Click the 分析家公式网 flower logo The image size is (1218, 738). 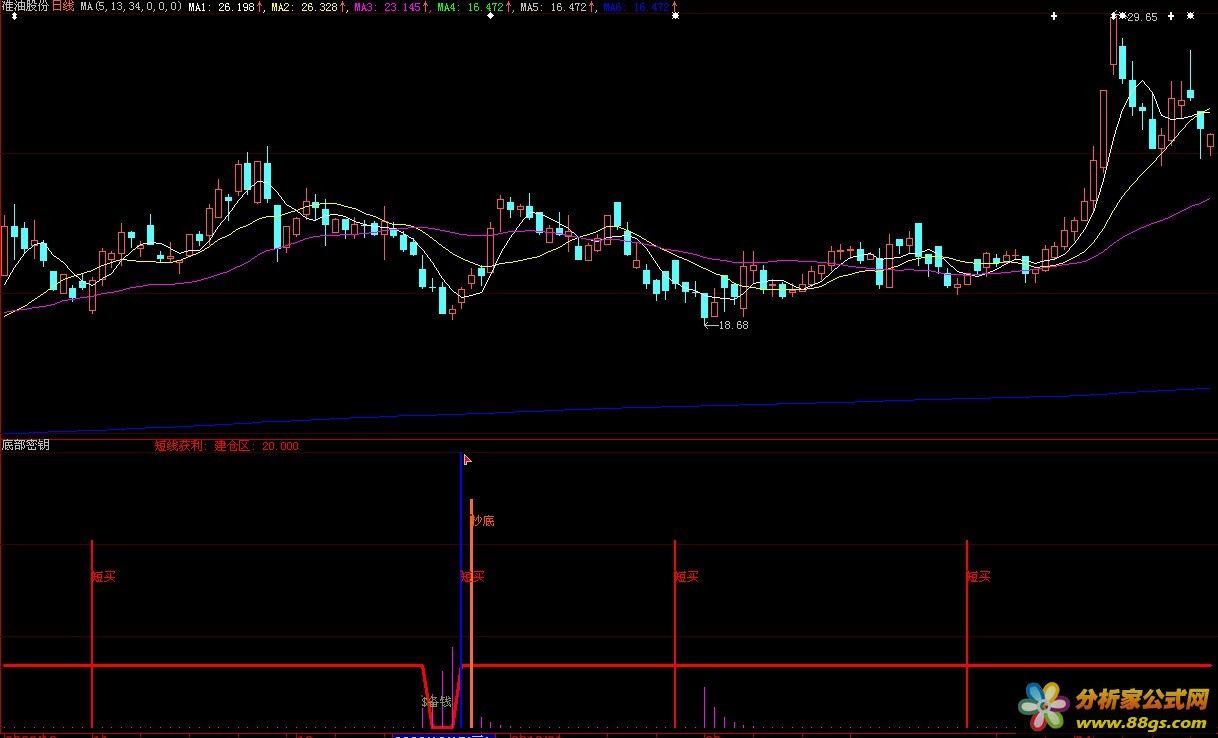[1044, 706]
